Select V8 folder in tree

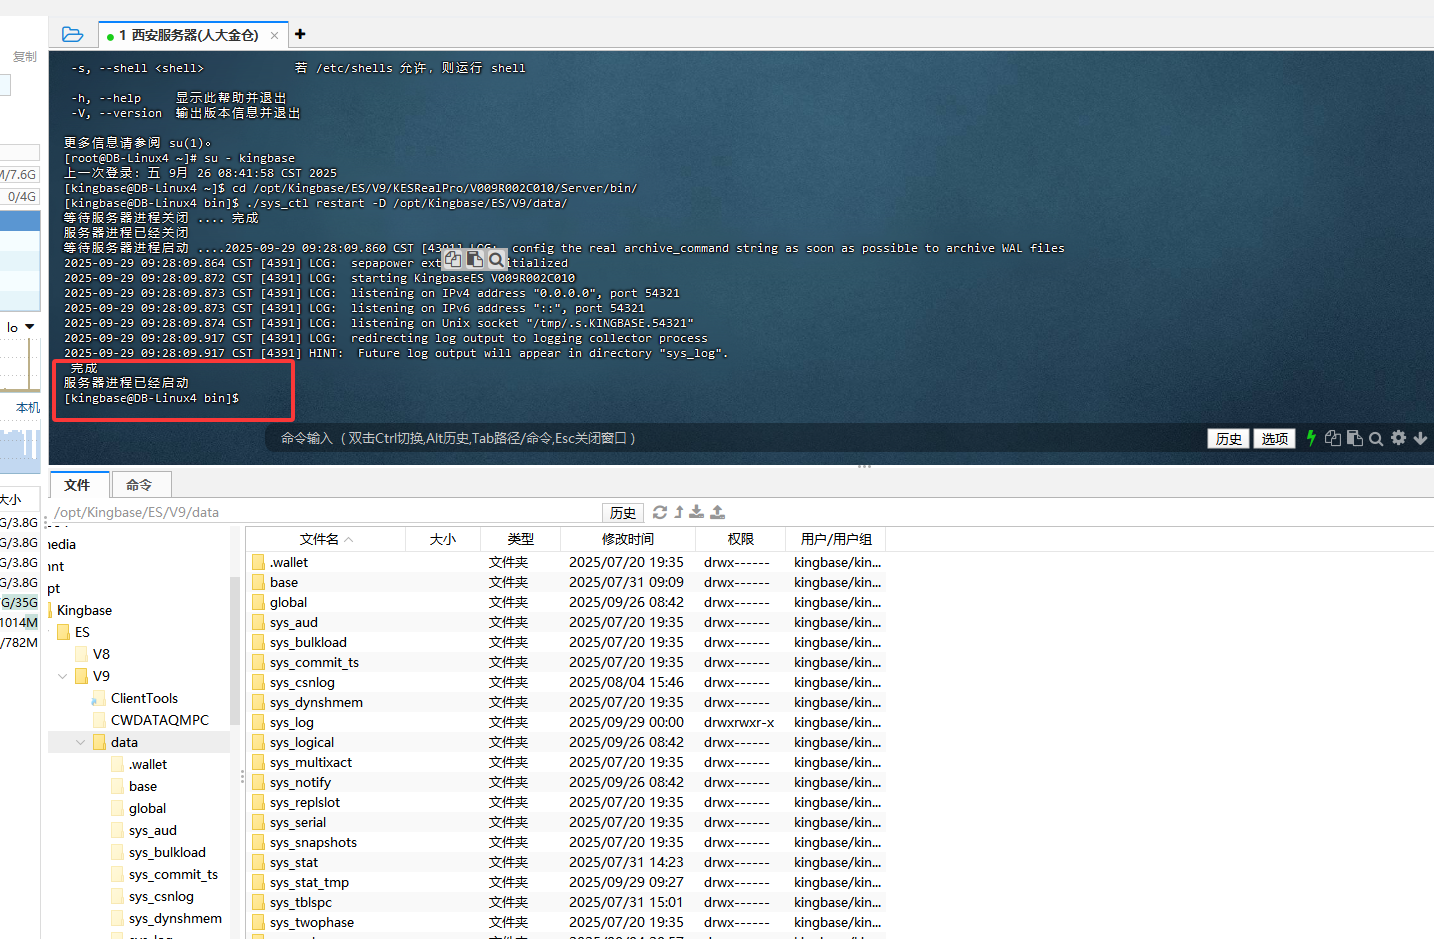[x=101, y=654]
